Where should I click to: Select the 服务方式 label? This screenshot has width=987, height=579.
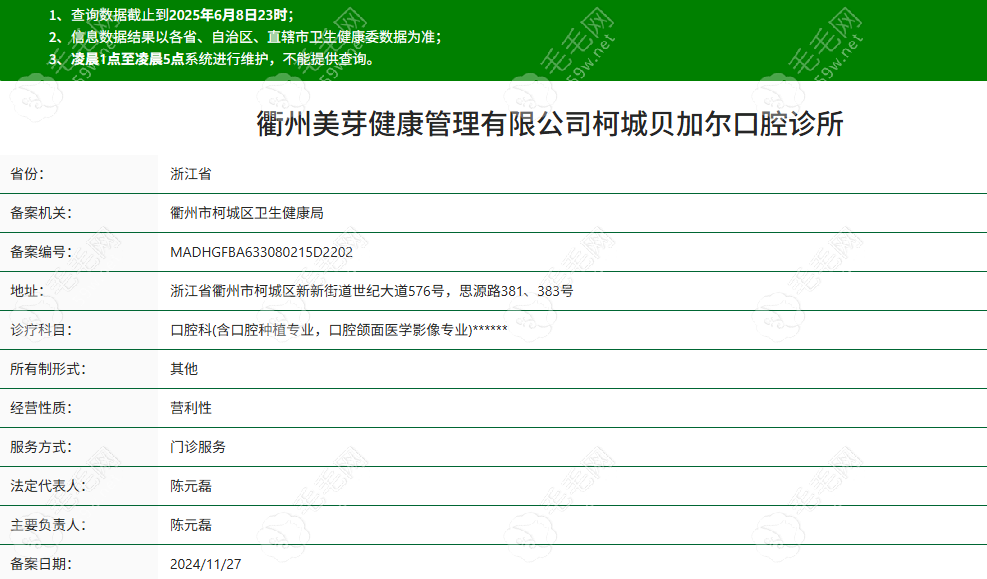coord(41,447)
